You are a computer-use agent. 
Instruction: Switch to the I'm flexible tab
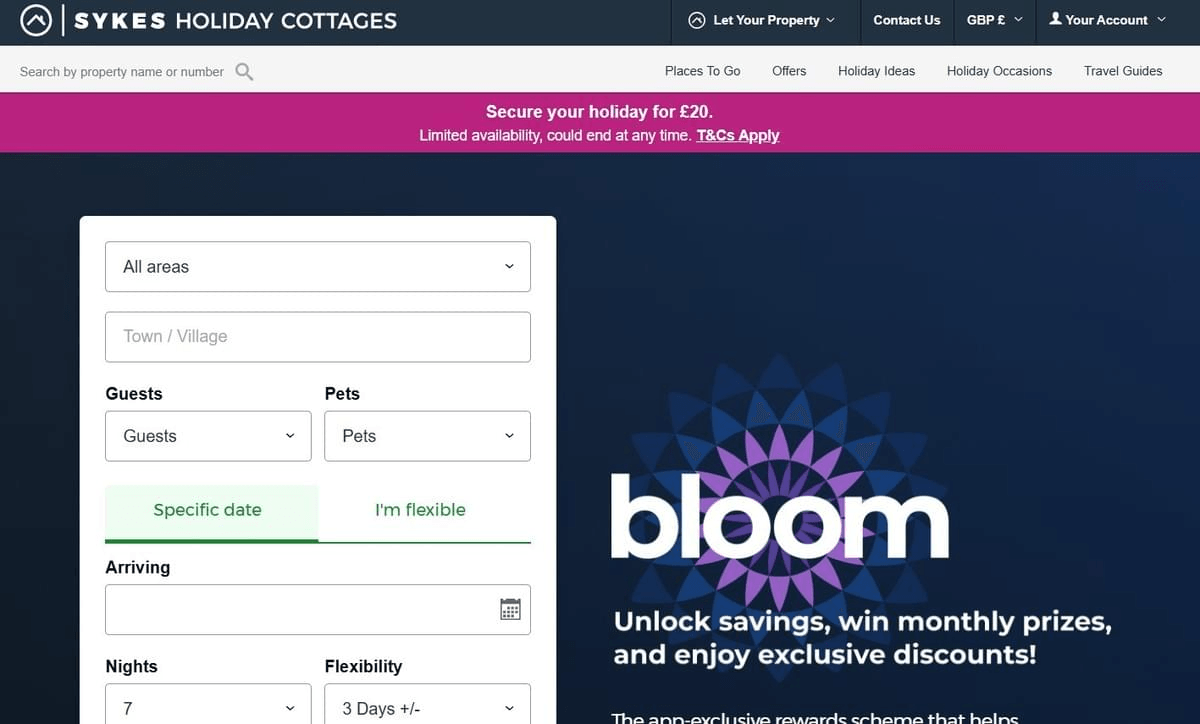[421, 510]
